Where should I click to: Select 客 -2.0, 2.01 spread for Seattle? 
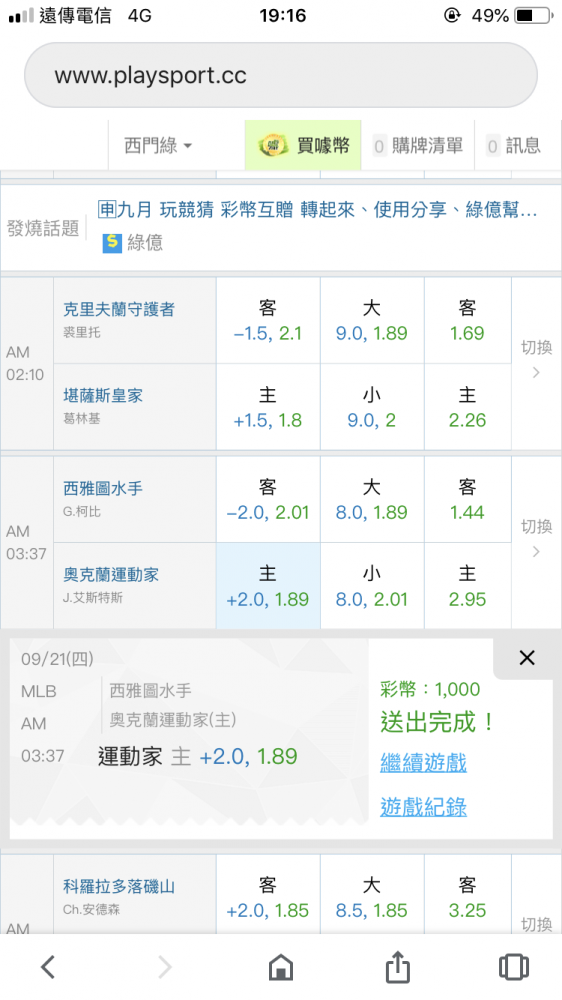[x=268, y=499]
